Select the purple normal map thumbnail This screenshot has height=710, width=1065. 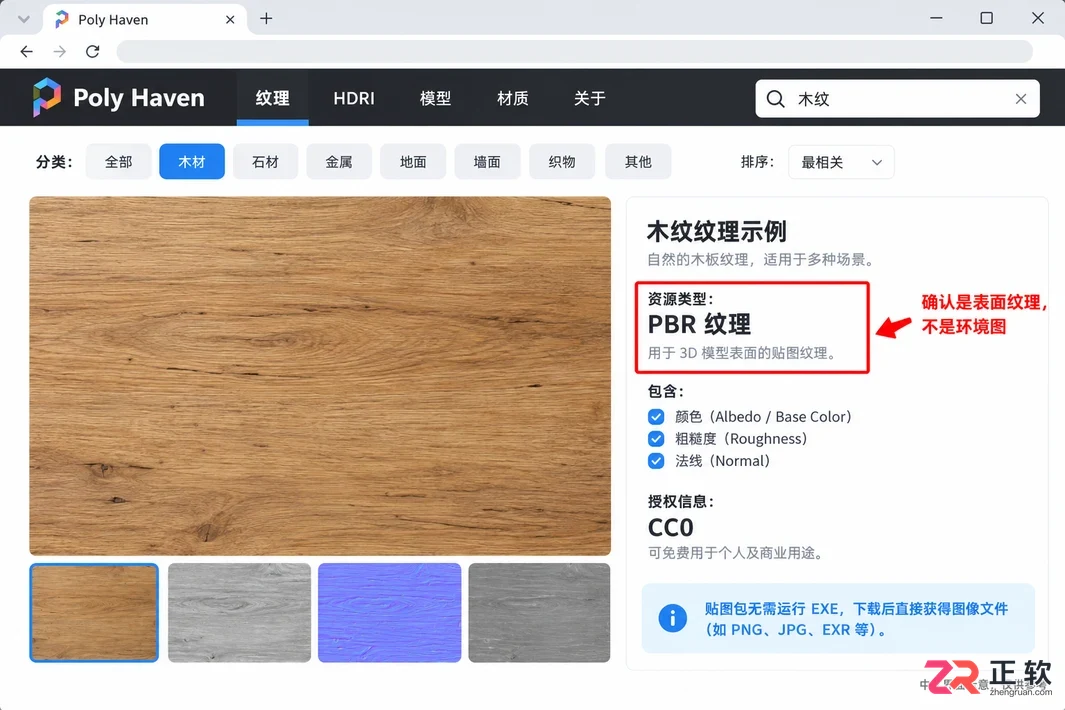[x=389, y=612]
